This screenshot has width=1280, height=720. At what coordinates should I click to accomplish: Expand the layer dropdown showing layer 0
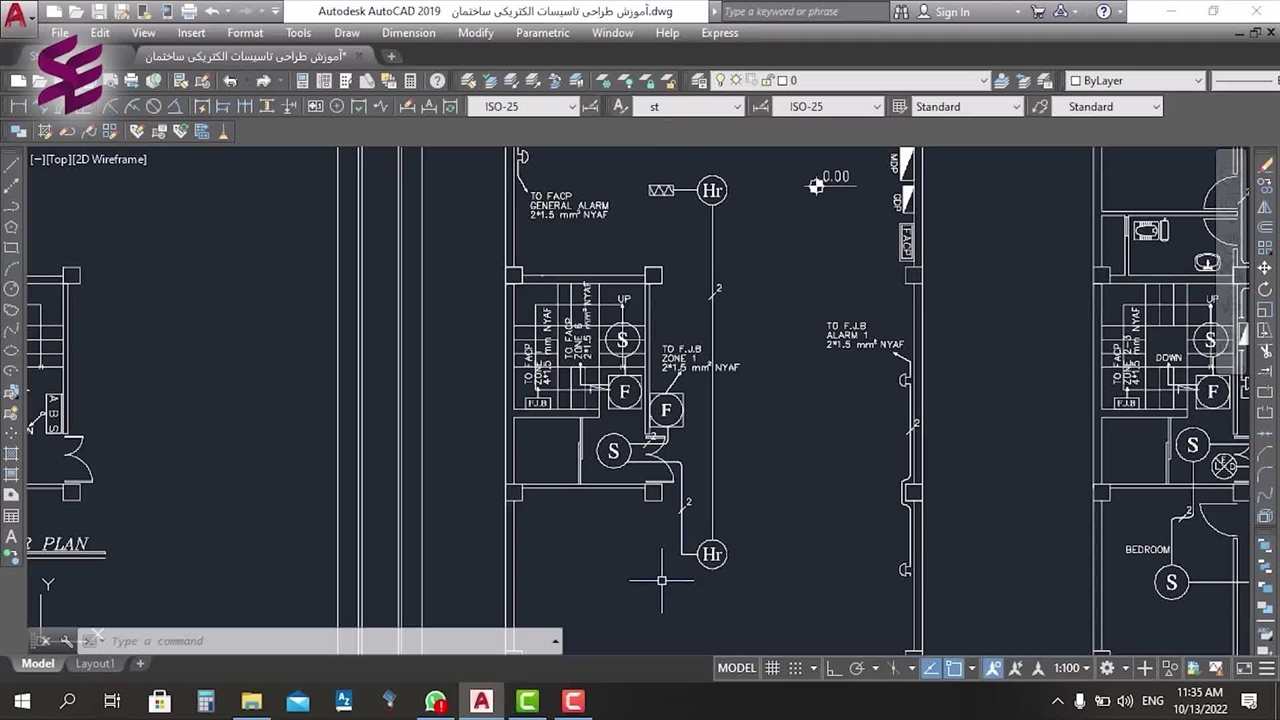[x=982, y=81]
